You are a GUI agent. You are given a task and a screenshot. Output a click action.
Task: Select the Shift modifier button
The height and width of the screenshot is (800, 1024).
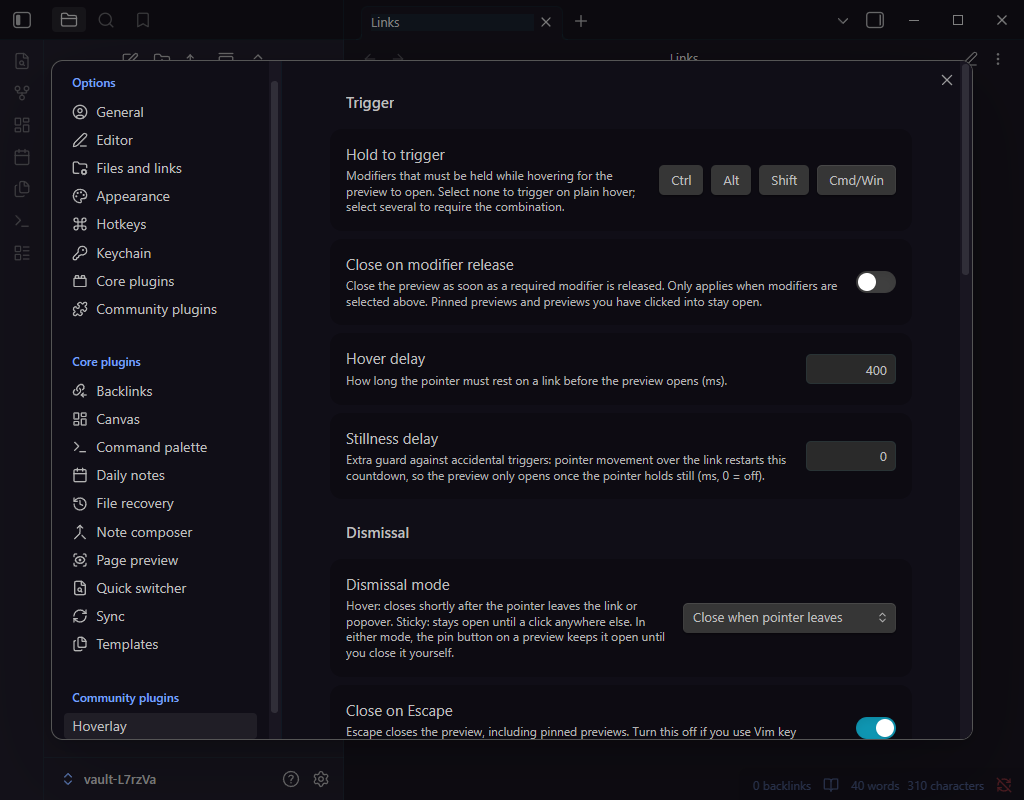784,180
